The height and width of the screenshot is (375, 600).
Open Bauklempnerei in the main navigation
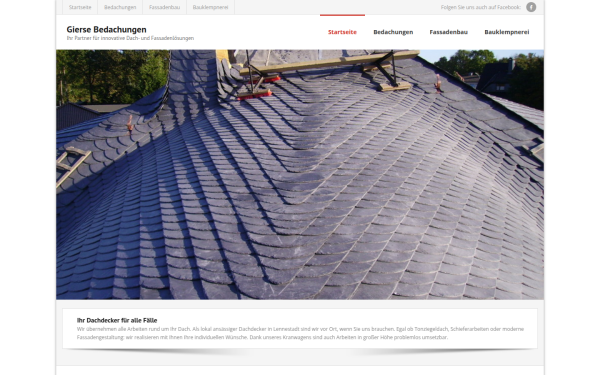pyautogui.click(x=507, y=32)
